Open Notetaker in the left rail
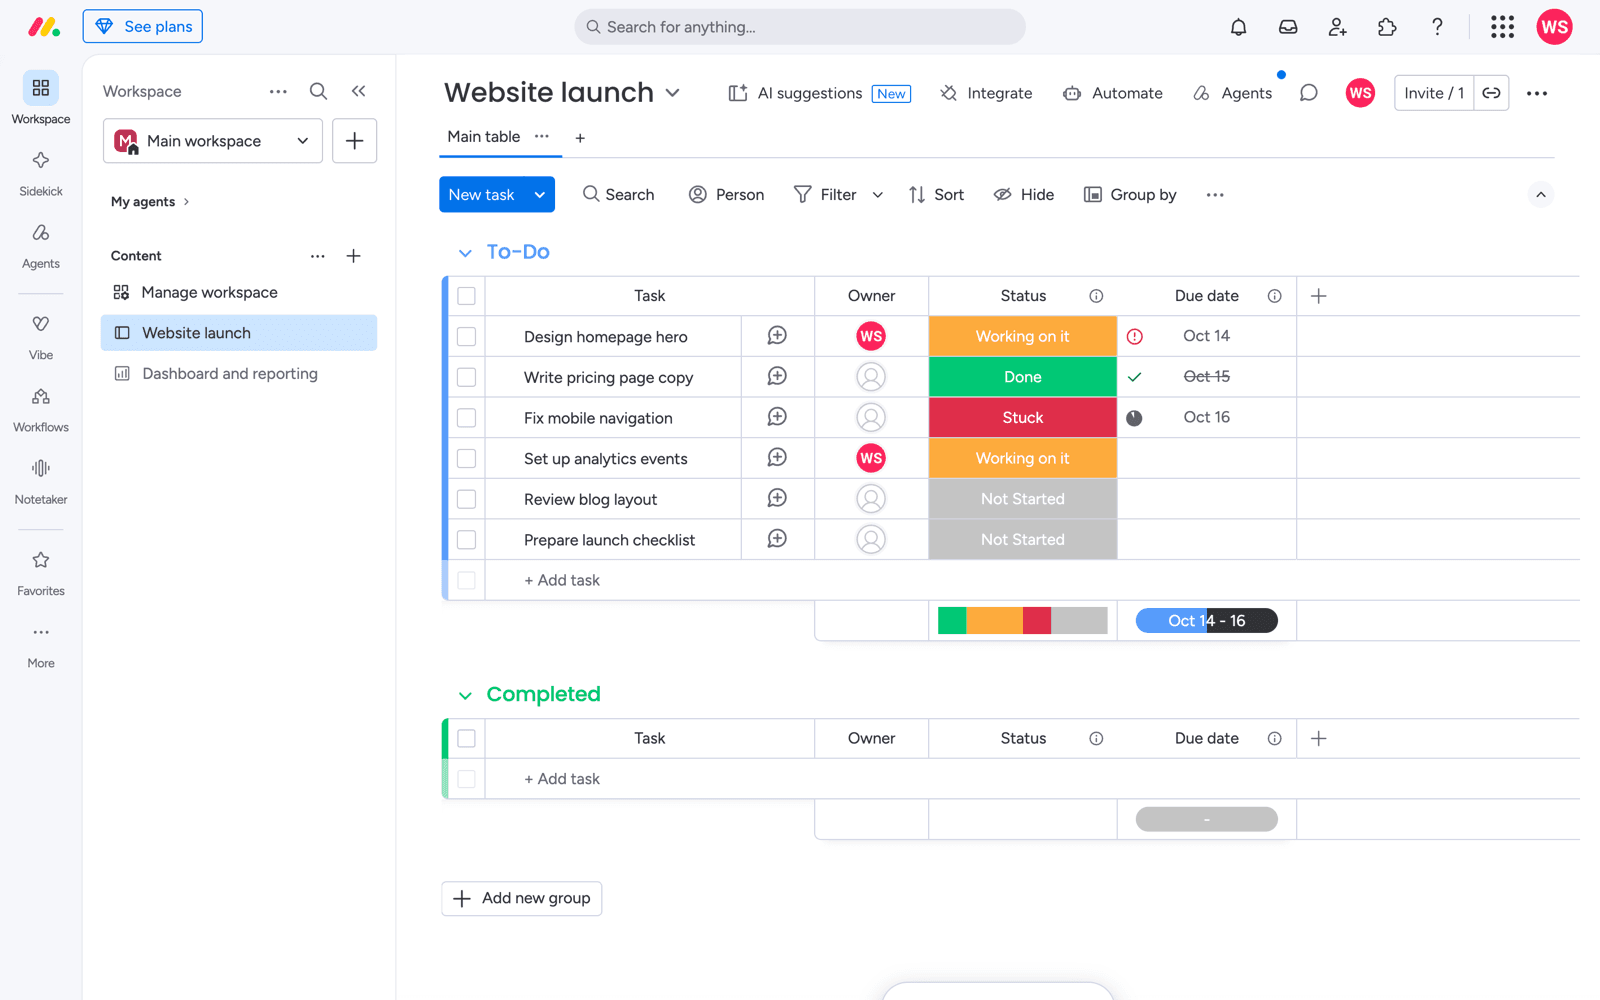The image size is (1600, 1000). tap(41, 481)
